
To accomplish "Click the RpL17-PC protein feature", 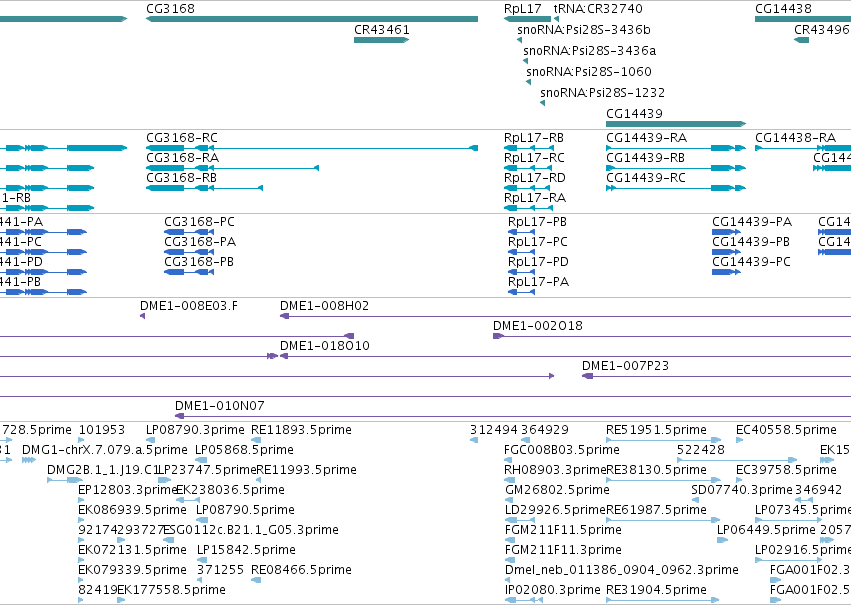I will pyautogui.click(x=522, y=252).
